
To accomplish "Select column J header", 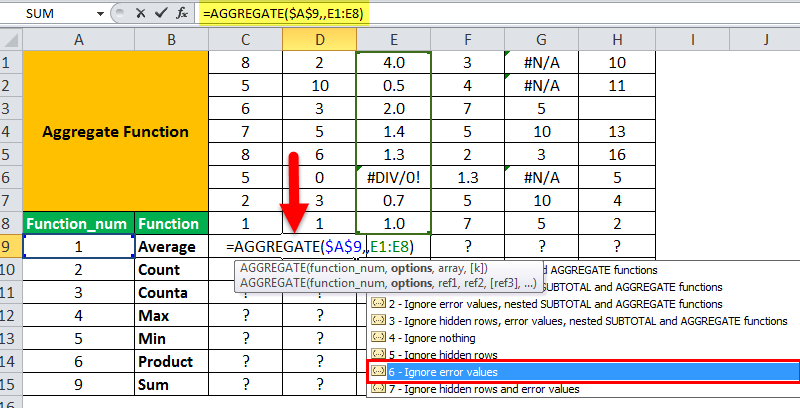I will click(765, 39).
